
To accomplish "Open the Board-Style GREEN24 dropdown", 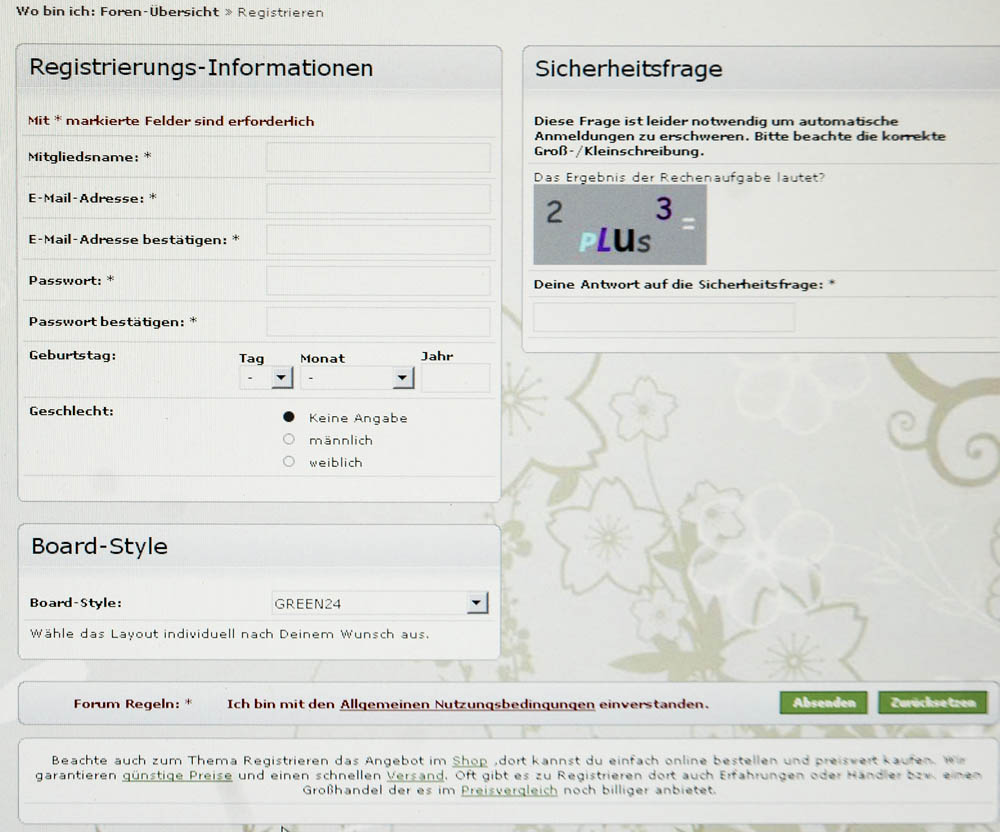I will (378, 603).
